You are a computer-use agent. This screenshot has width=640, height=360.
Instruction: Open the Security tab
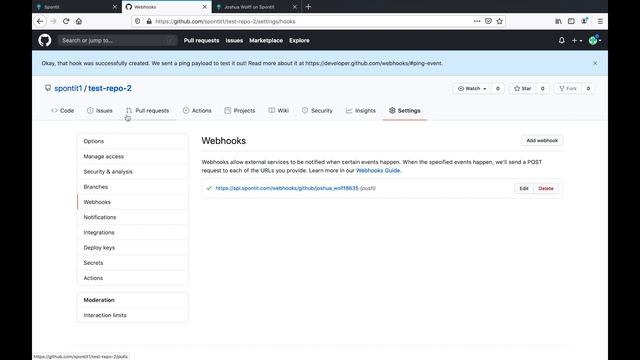[x=317, y=111]
